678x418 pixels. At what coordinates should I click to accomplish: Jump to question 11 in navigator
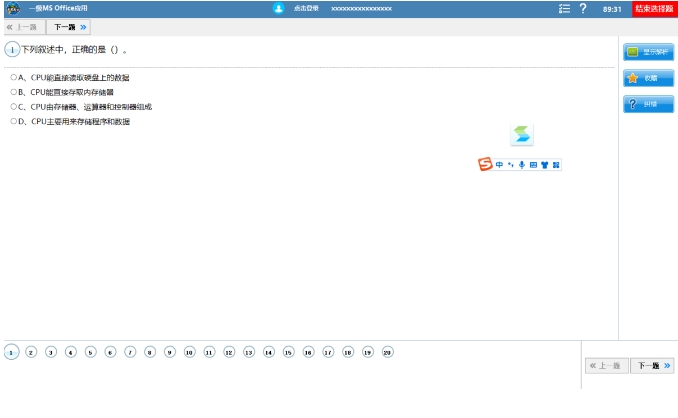click(x=209, y=352)
